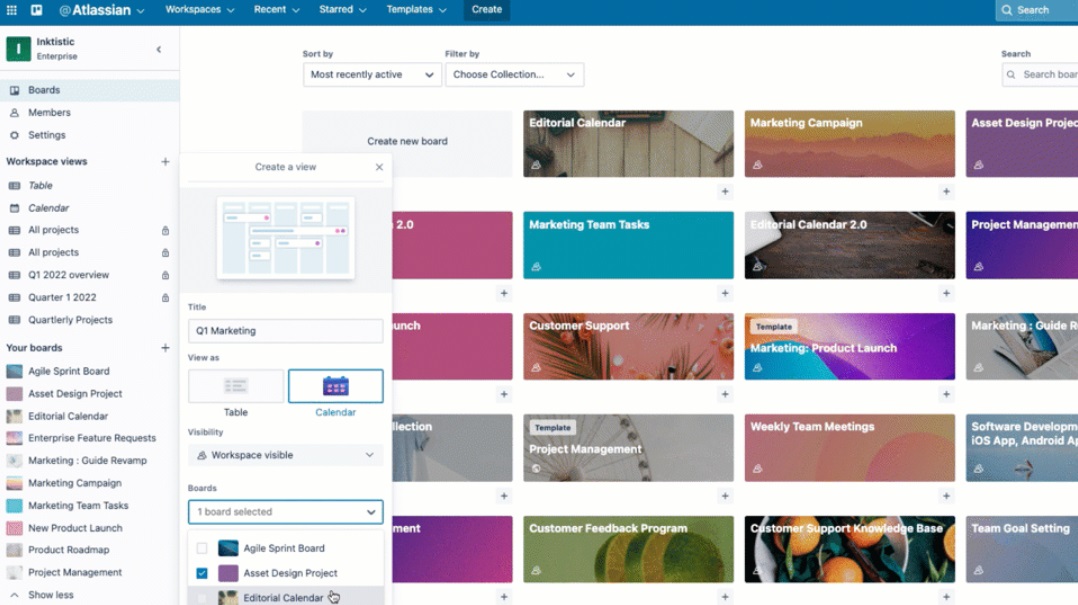The image size is (1078, 605).
Task: Open the Atlassian dropdown in header
Action: (x=102, y=10)
